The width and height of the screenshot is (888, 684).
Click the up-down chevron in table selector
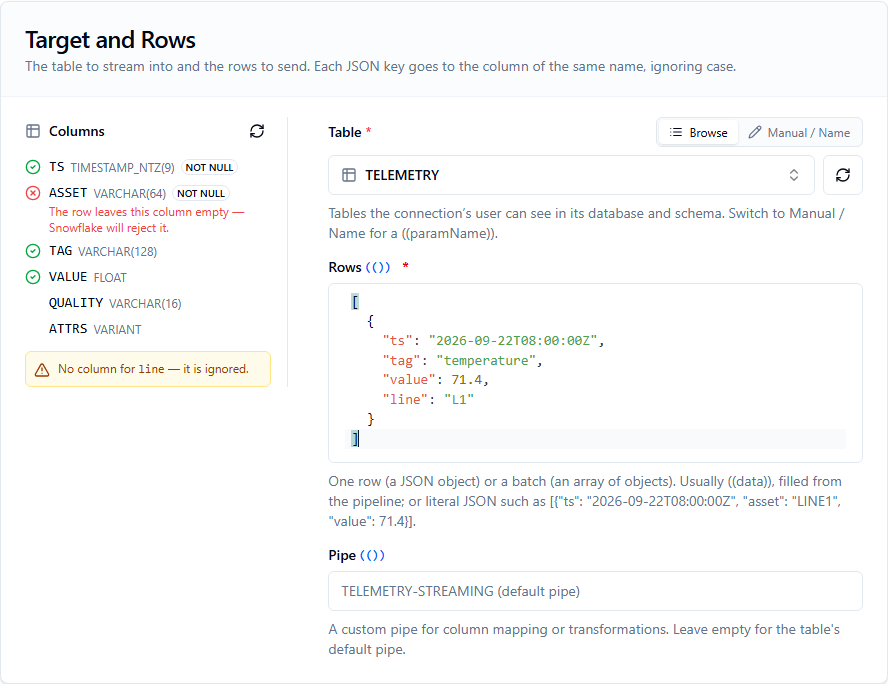(x=793, y=175)
